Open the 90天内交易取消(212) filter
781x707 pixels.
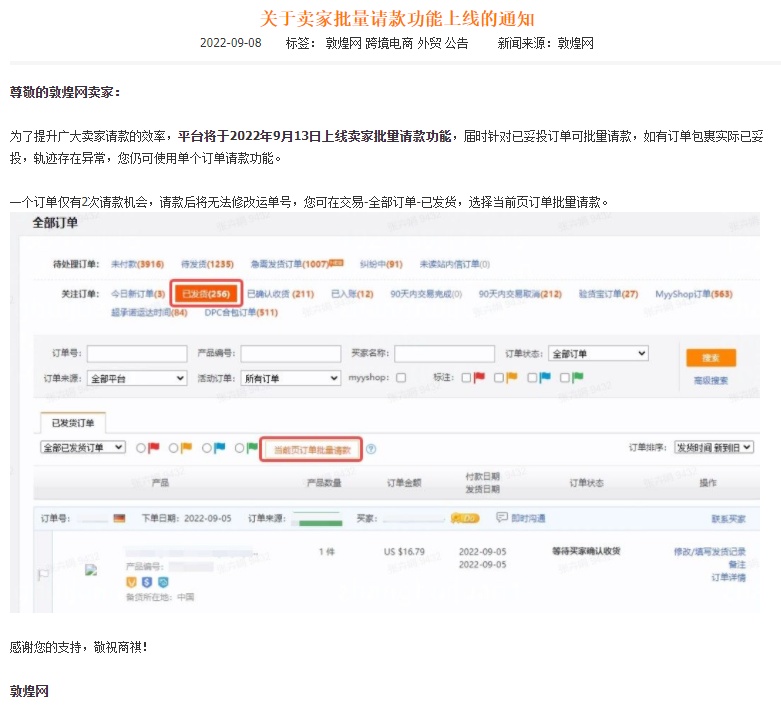click(x=520, y=294)
